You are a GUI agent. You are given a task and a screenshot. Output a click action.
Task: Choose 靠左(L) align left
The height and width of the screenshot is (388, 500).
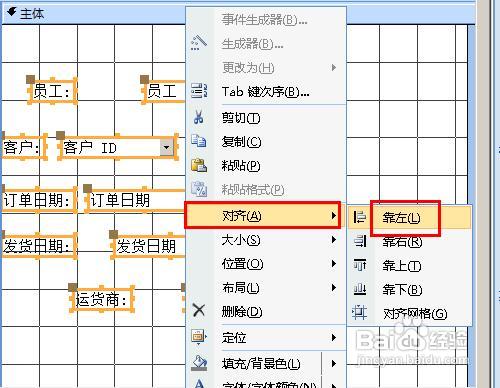point(410,218)
